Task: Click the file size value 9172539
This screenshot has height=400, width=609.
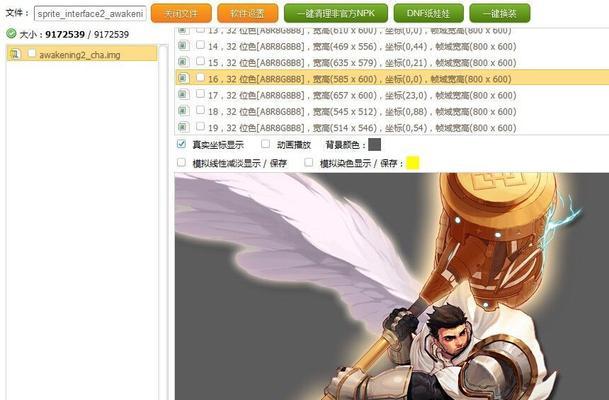Action: click(65, 35)
